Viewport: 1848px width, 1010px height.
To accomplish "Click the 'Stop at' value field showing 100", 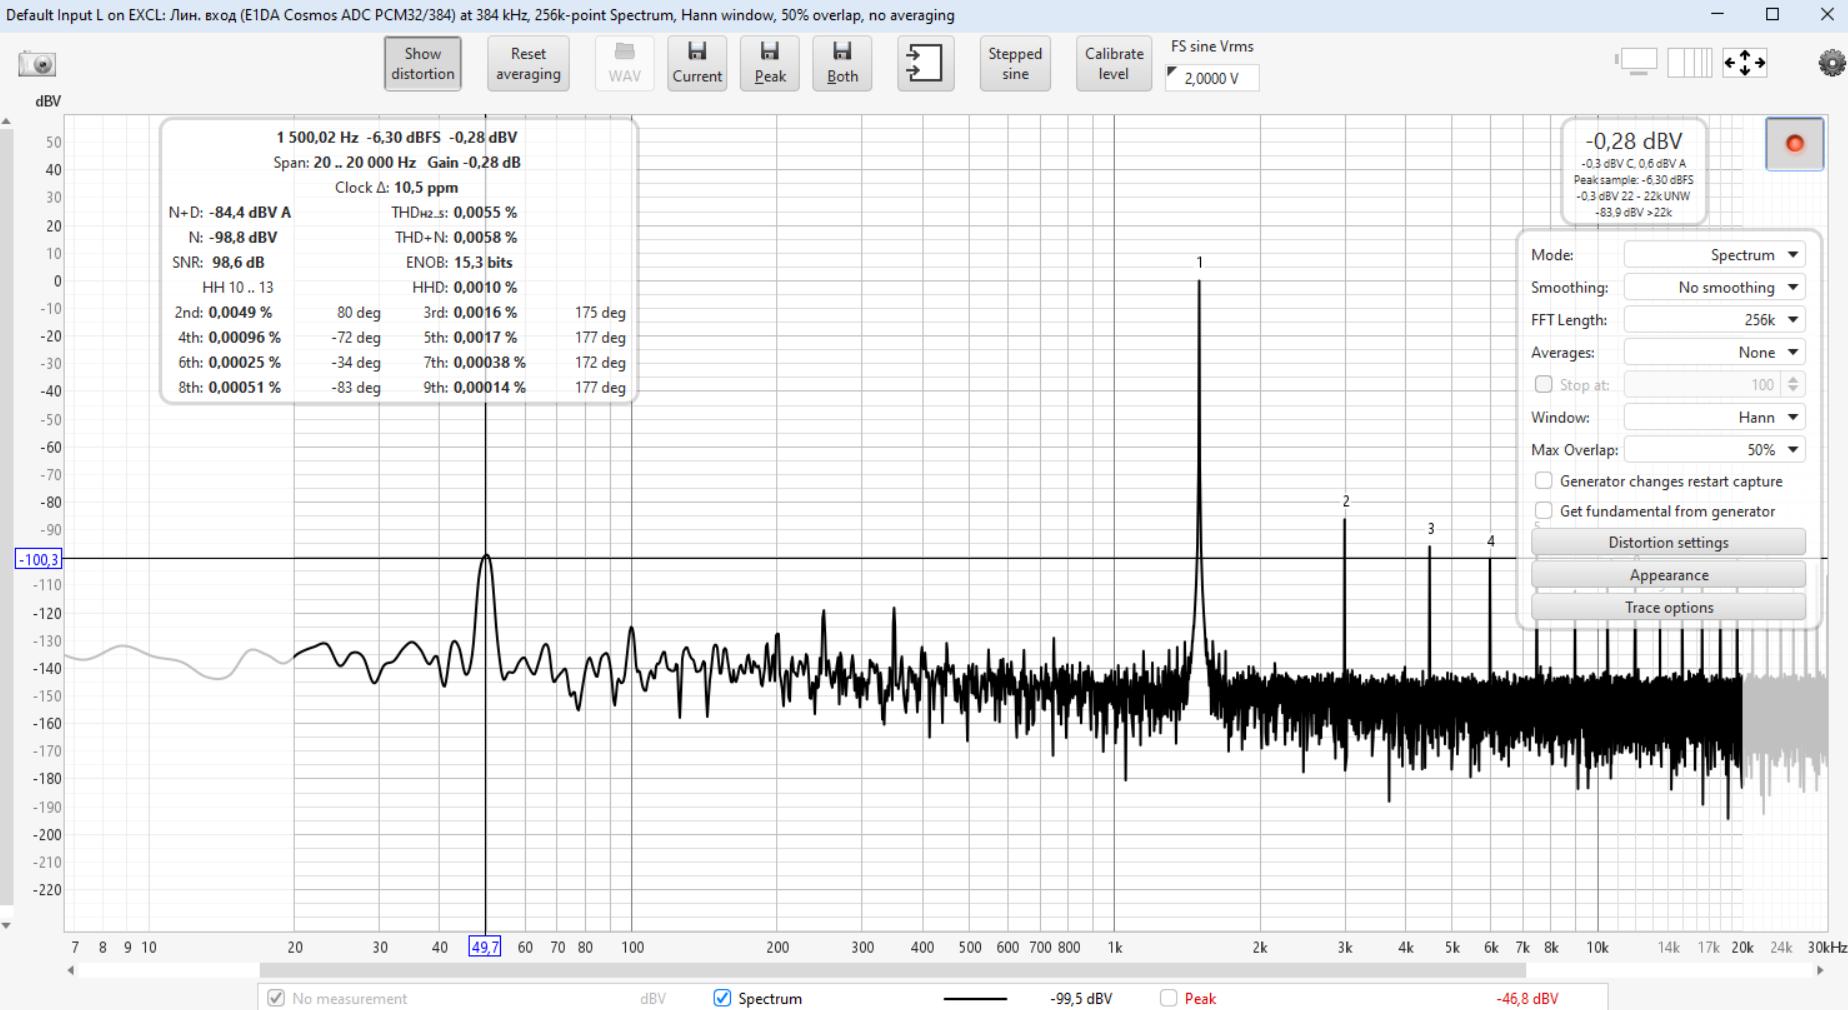I will tap(1704, 384).
